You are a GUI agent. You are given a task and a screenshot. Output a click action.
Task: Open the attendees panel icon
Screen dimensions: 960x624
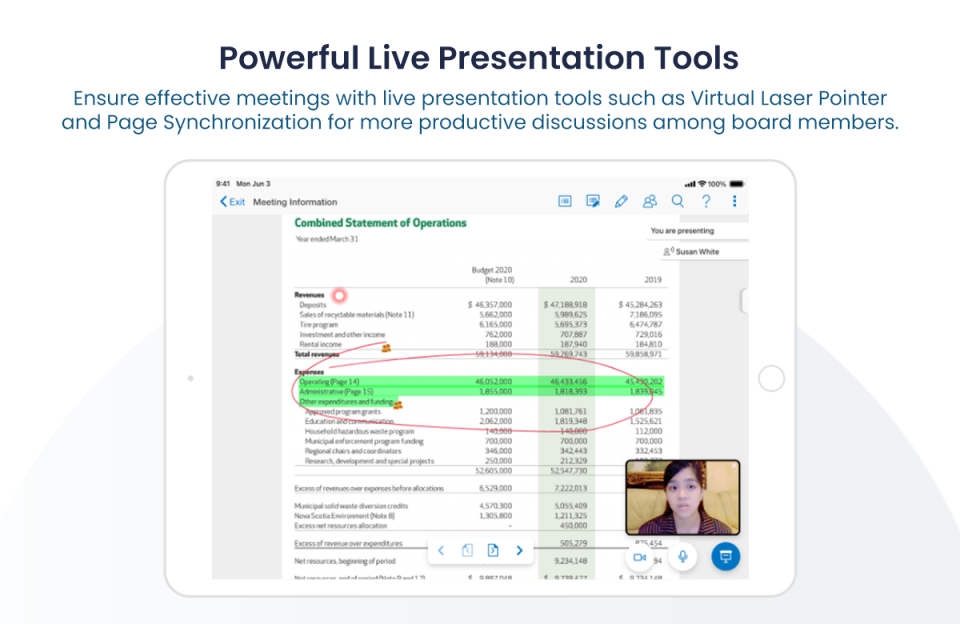pyautogui.click(x=650, y=200)
